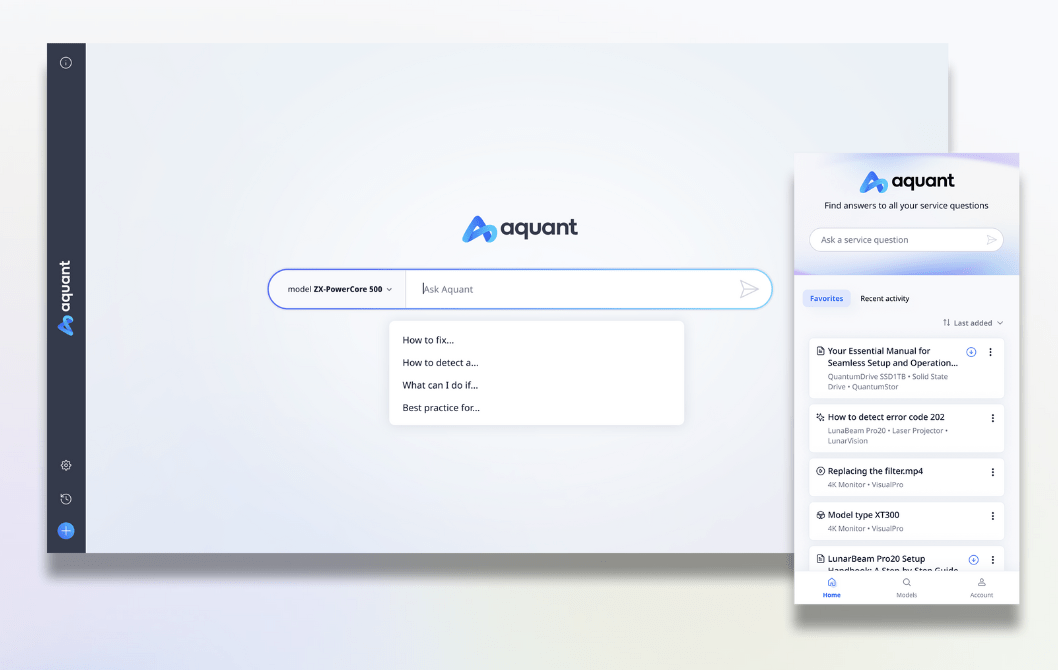
Task: Click the Find answers to all your service questions text
Action: 906,206
